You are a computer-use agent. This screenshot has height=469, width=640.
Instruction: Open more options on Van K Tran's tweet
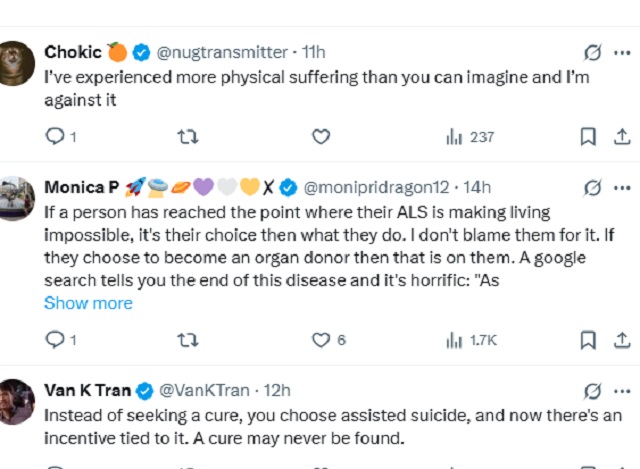[623, 390]
